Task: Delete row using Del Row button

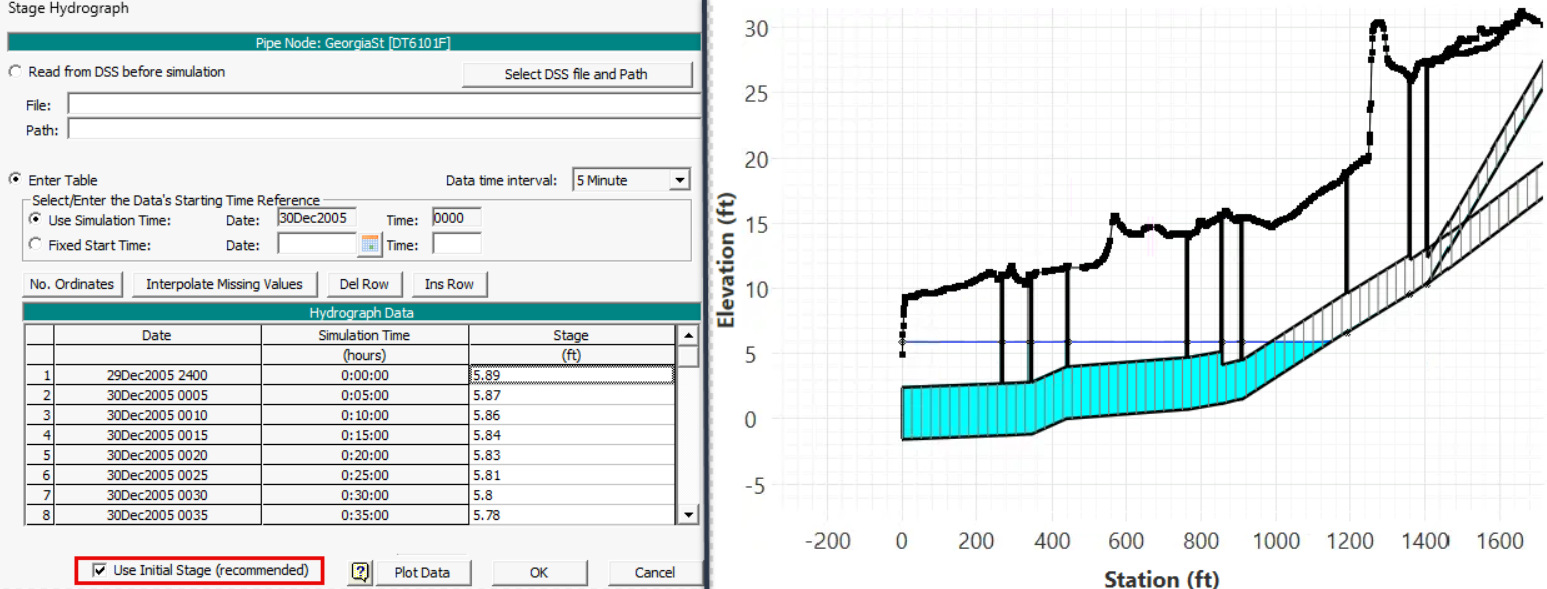Action: tap(365, 284)
